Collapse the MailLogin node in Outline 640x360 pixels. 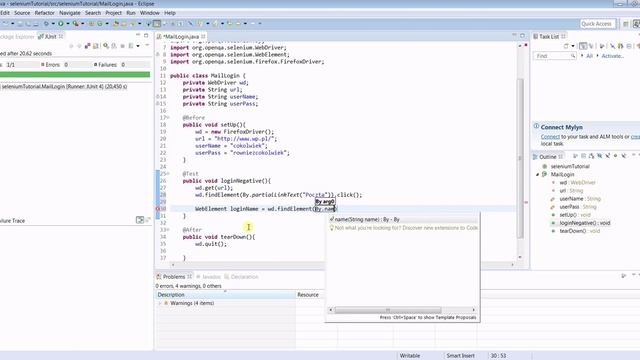click(538, 174)
